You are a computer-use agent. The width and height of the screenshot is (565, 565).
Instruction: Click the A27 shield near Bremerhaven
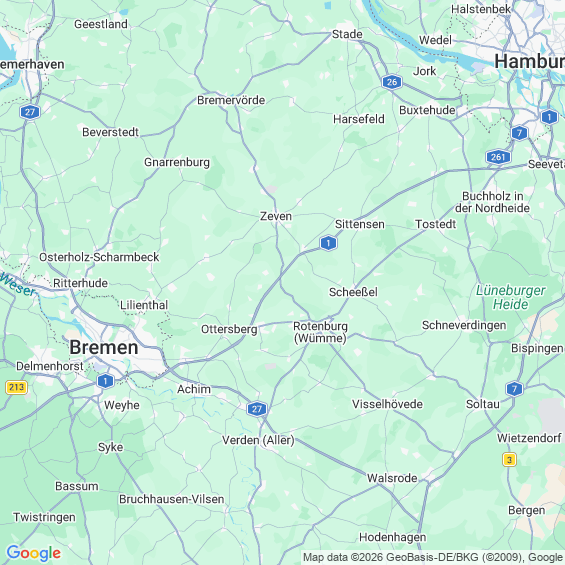coord(30,112)
